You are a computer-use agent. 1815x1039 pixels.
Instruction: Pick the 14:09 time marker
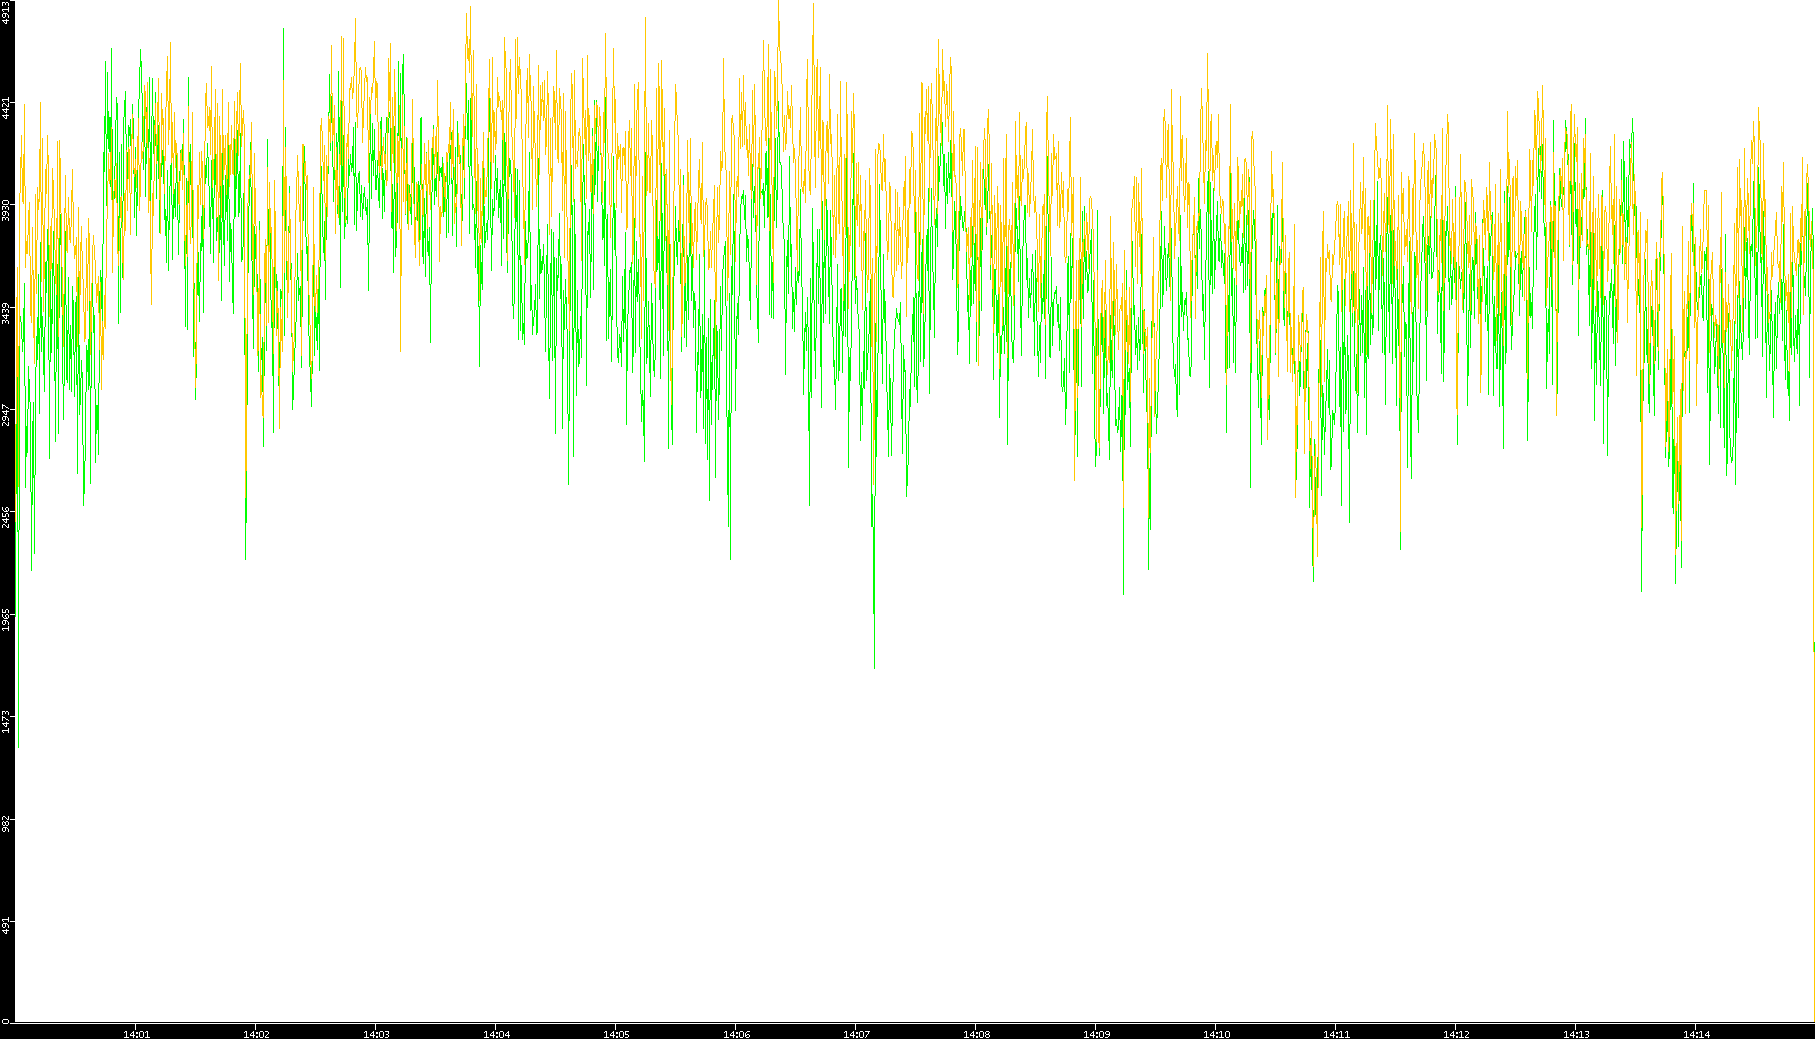pos(1096,1034)
